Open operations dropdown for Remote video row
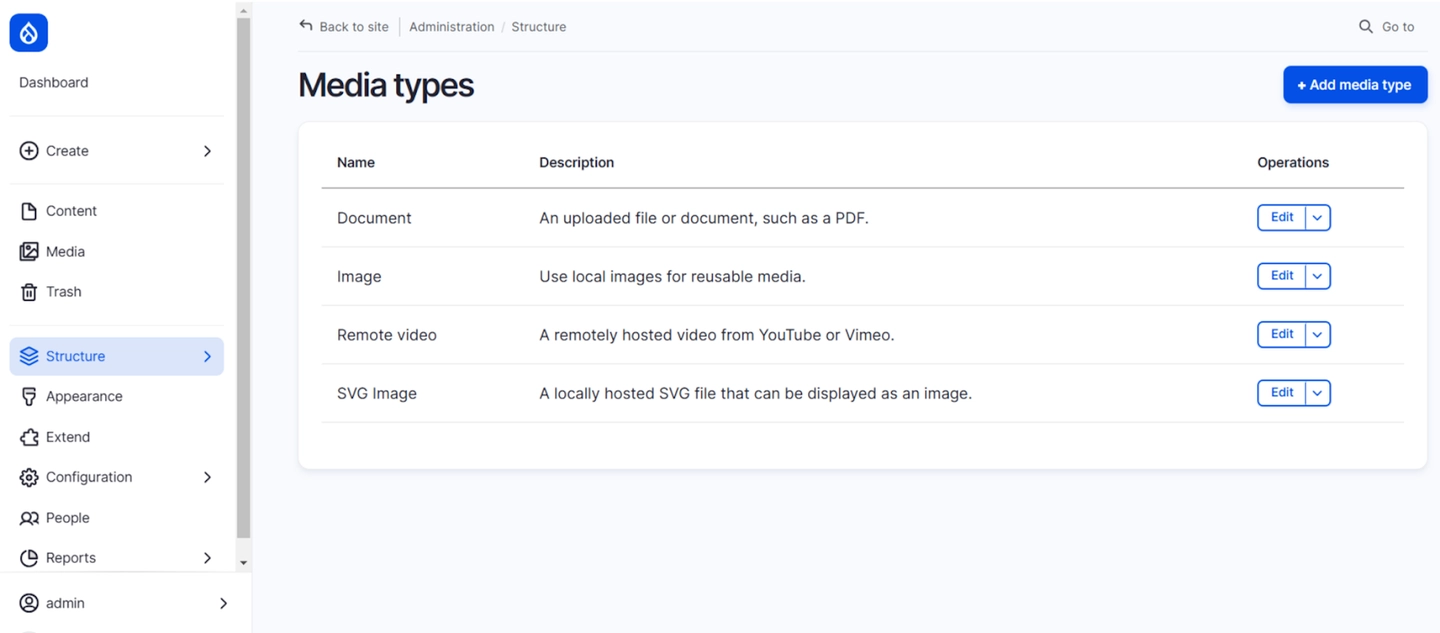The height and width of the screenshot is (633, 1440). 1318,335
